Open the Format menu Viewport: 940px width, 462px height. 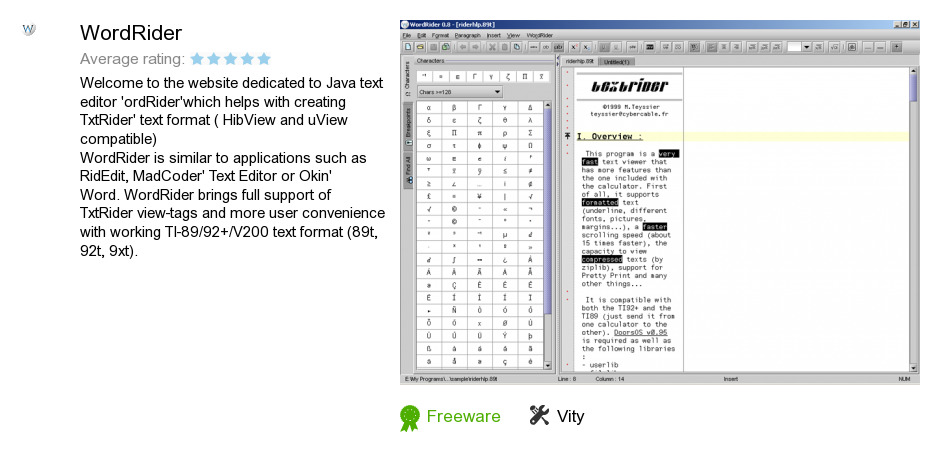pos(440,35)
